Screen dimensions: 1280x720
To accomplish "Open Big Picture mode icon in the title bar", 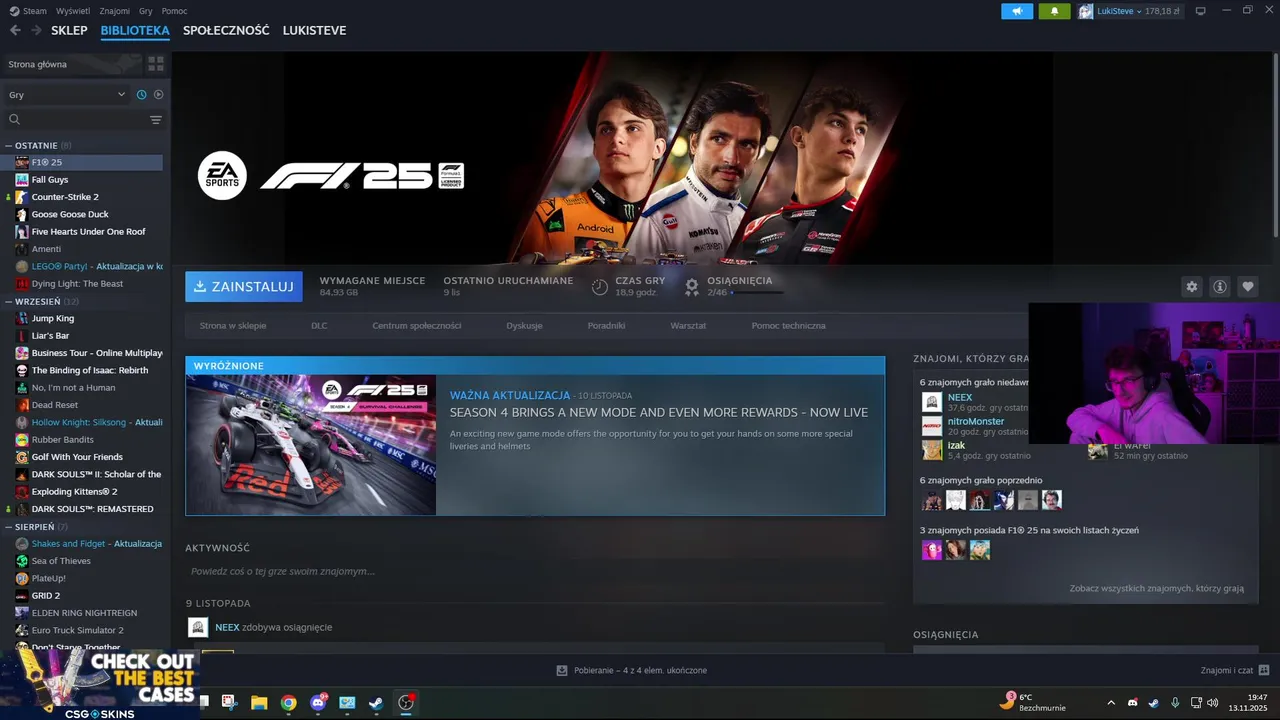I will [1200, 11].
